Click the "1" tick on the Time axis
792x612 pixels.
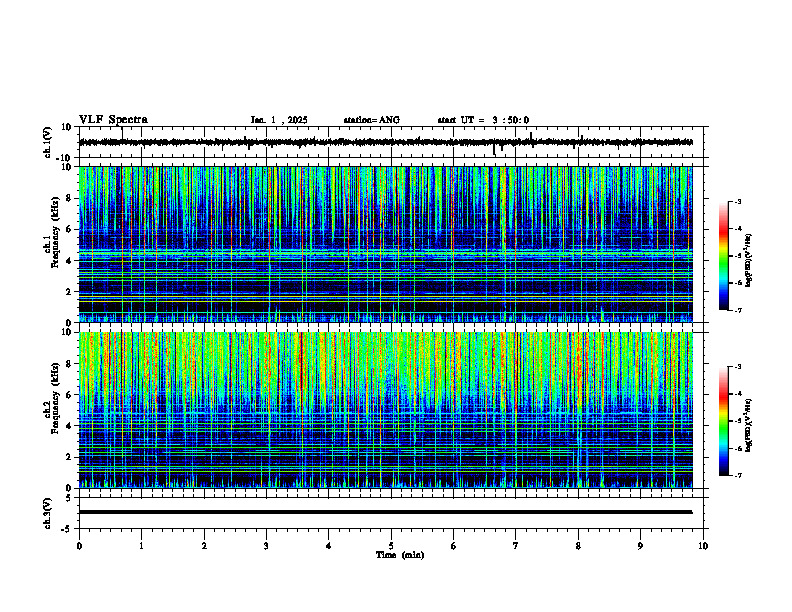coord(142,546)
